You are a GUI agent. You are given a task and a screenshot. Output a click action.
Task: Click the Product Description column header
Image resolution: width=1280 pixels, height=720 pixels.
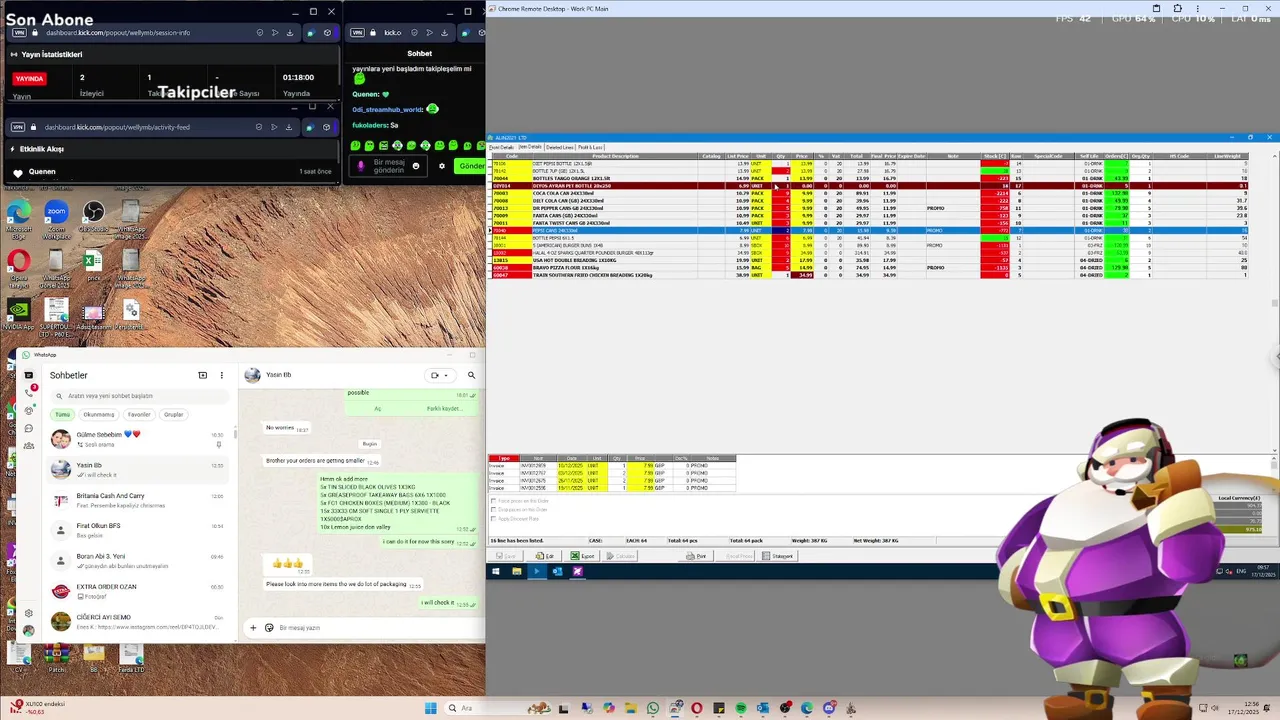pyautogui.click(x=615, y=156)
